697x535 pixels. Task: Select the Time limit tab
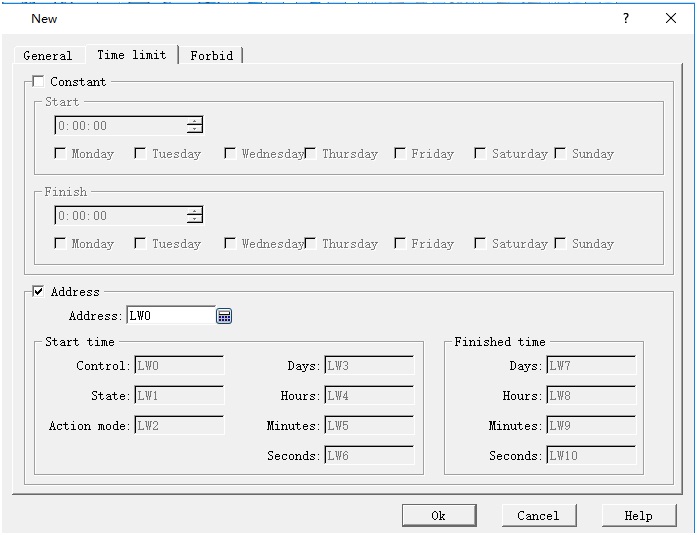[131, 55]
